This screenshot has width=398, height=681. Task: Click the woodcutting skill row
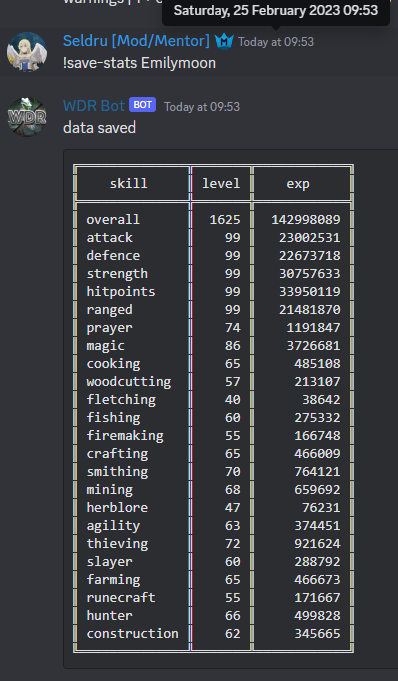click(213, 382)
